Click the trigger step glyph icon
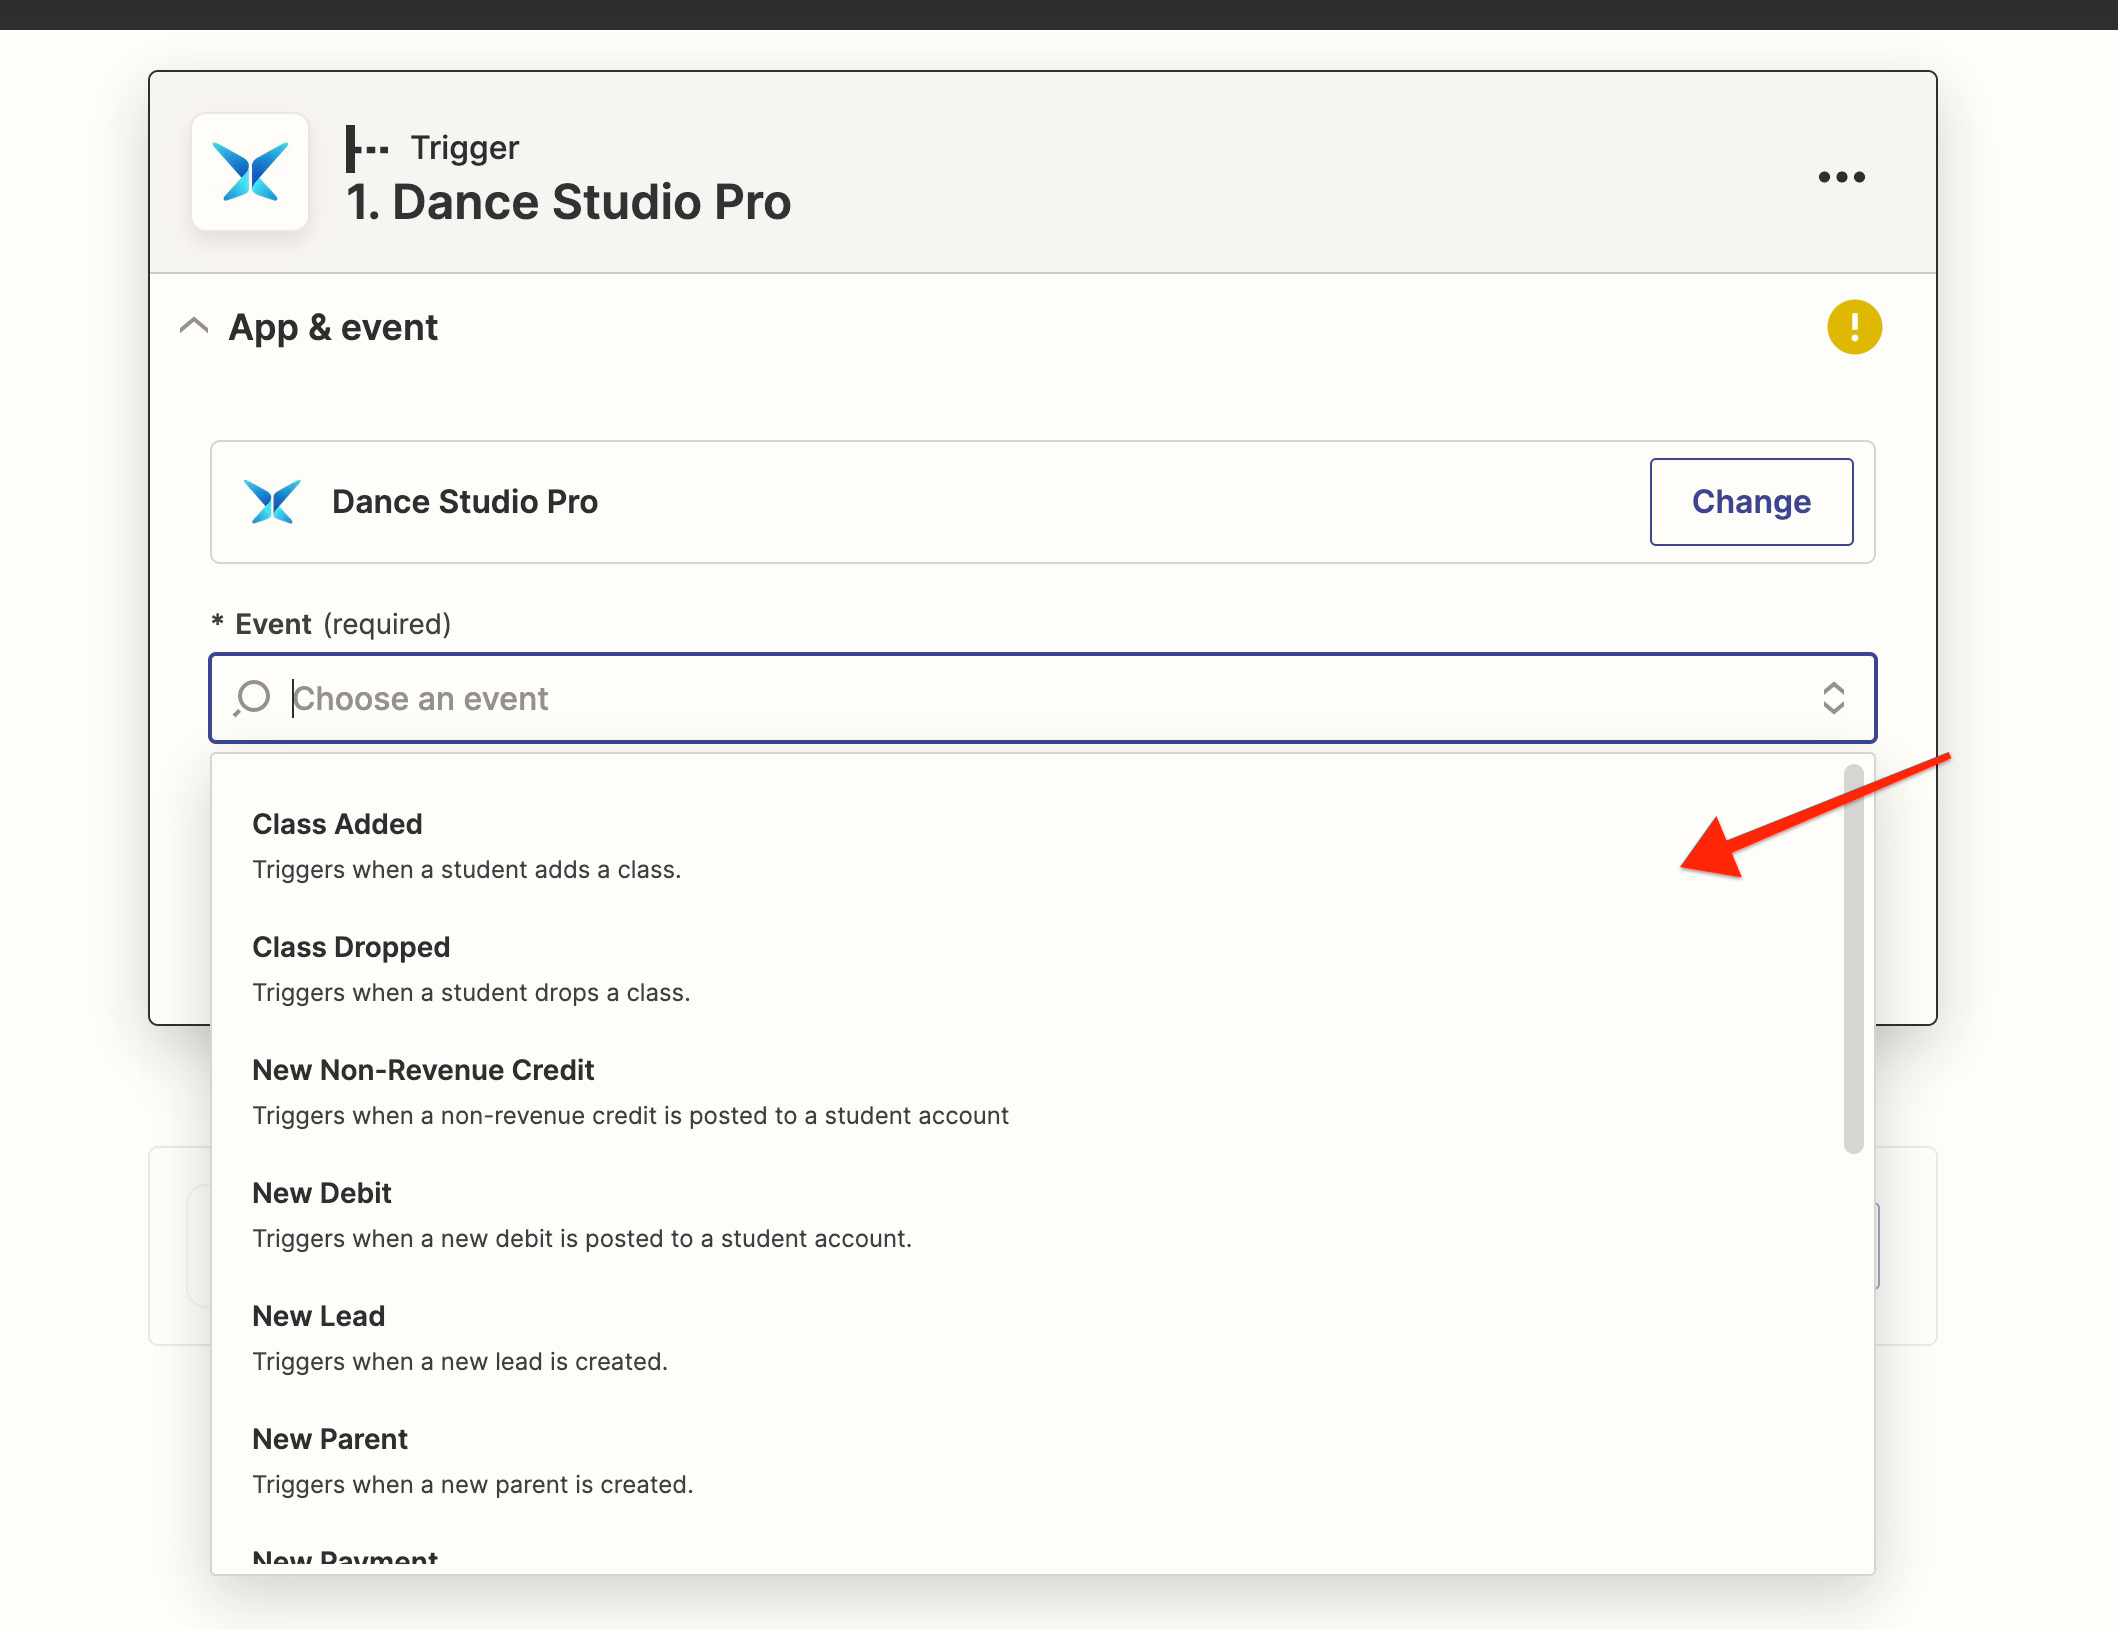This screenshot has width=2118, height=1630. coord(367,148)
